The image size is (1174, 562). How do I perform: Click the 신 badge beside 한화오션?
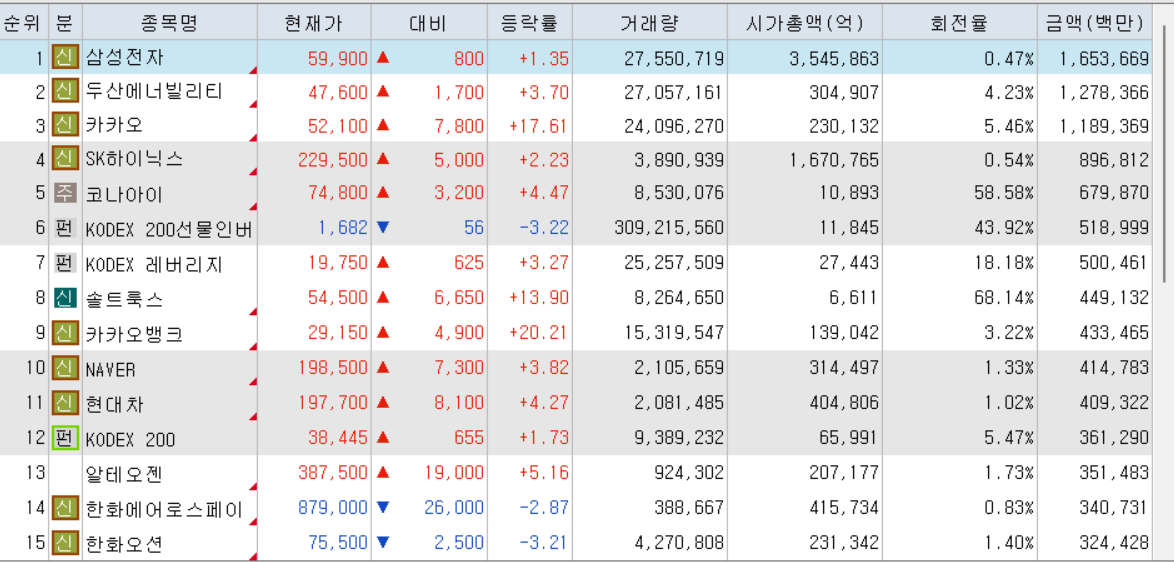tap(65, 542)
